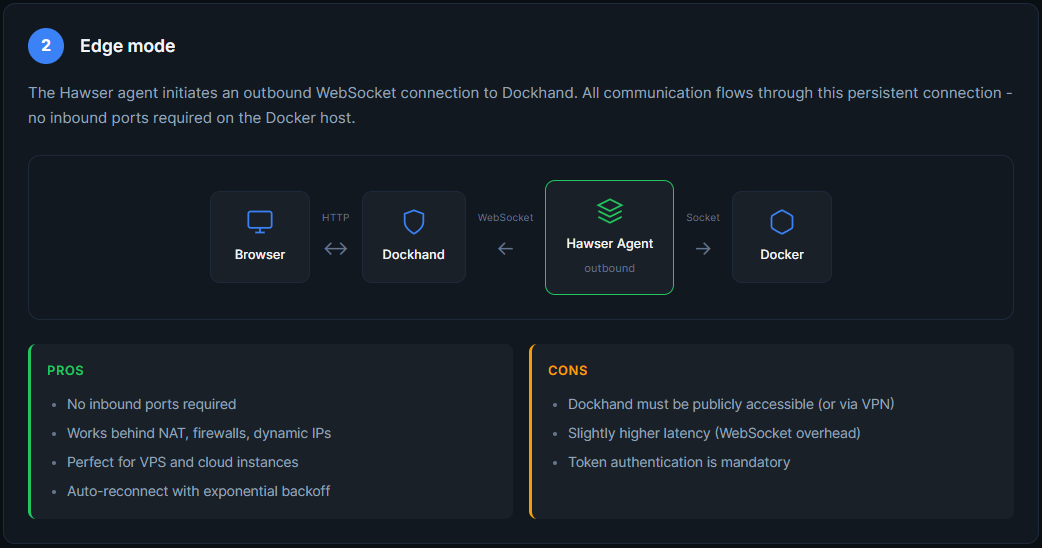The height and width of the screenshot is (548, 1042).
Task: Click "No inbound ports required" item
Action: coord(151,404)
